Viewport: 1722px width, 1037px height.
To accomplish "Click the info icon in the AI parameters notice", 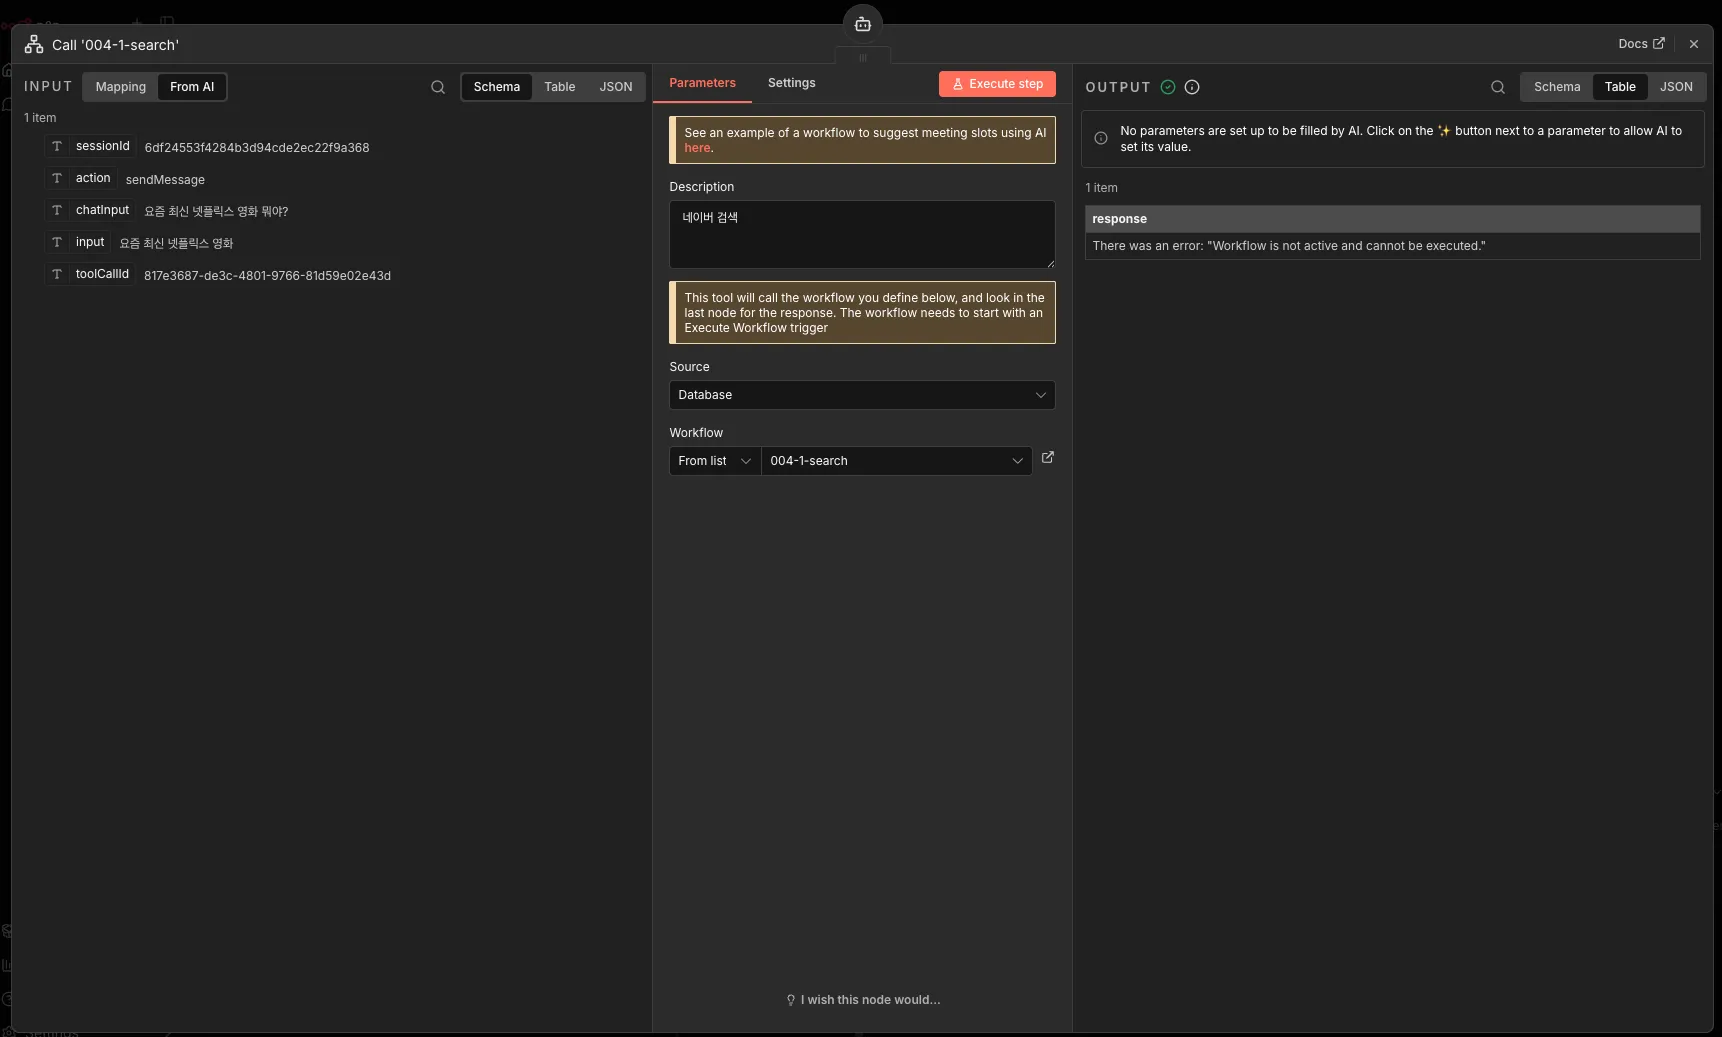I will pyautogui.click(x=1101, y=138).
